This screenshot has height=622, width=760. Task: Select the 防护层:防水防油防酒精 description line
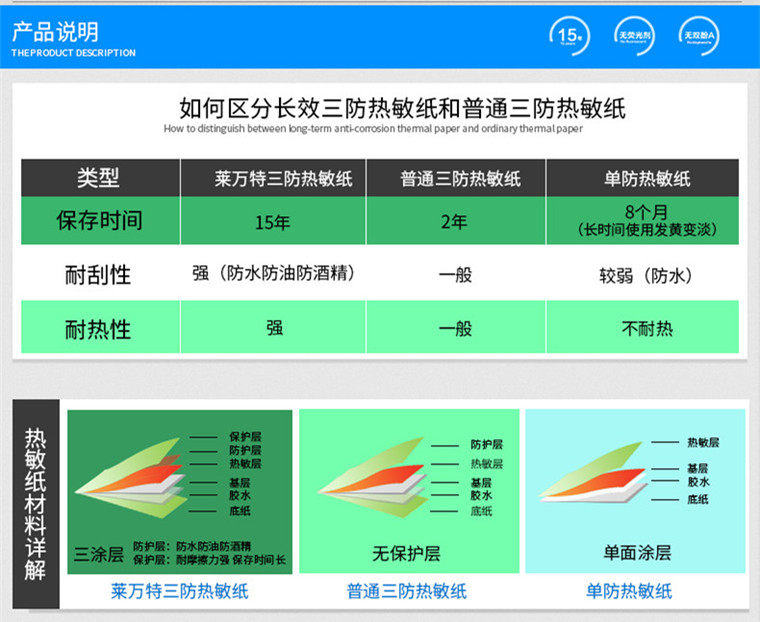point(192,546)
